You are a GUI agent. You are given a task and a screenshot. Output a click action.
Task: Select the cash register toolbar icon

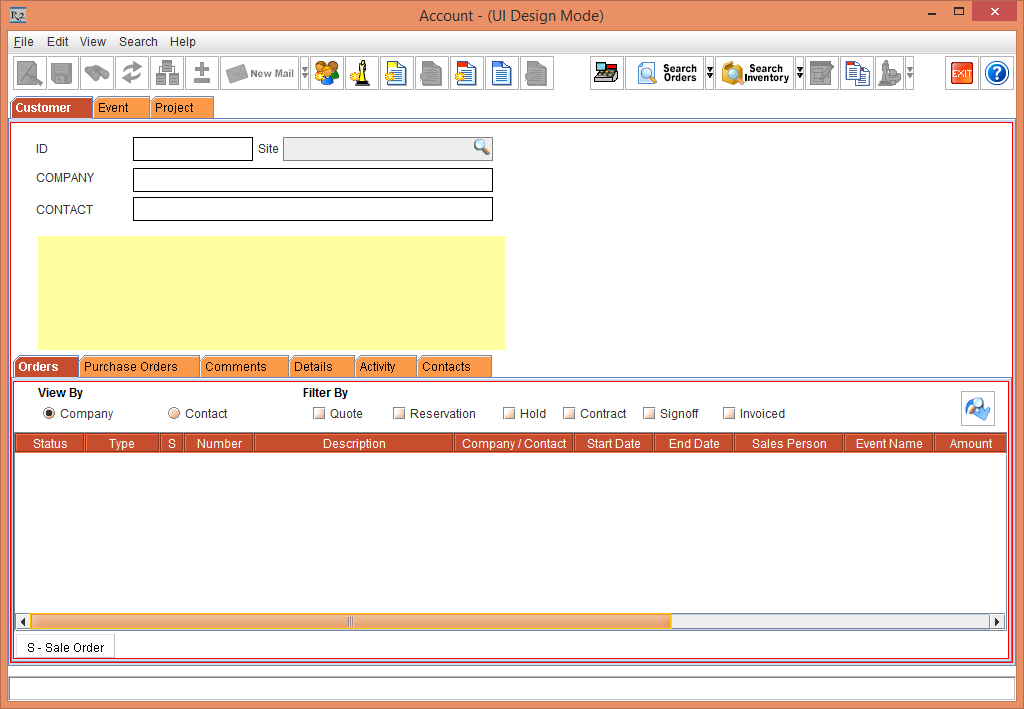606,73
